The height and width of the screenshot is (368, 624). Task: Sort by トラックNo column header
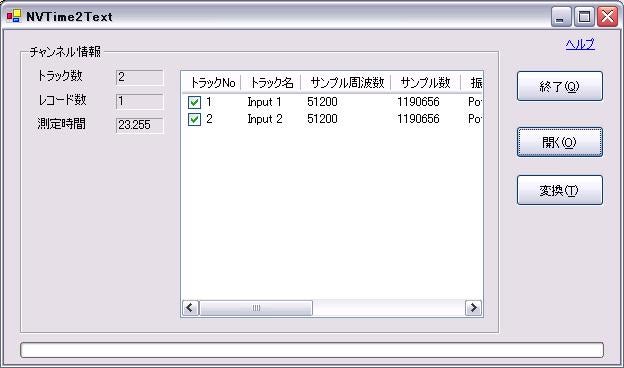(x=212, y=83)
